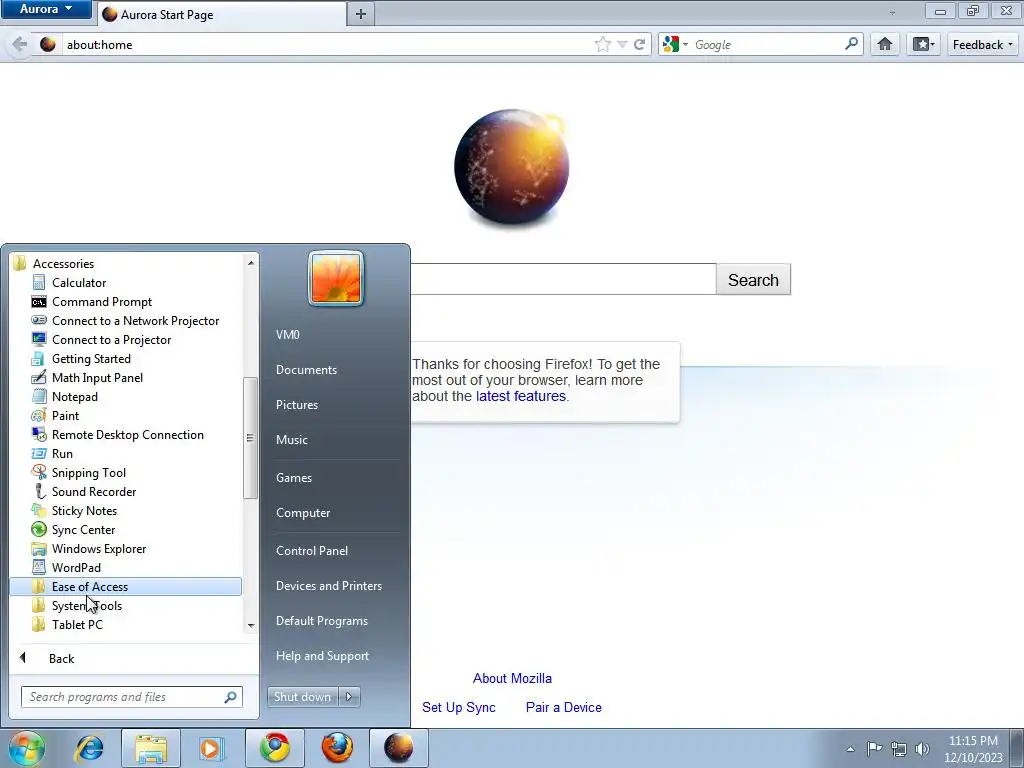Open Windows Media Player taskbar icon
Image resolution: width=1024 pixels, height=768 pixels.
click(211, 748)
